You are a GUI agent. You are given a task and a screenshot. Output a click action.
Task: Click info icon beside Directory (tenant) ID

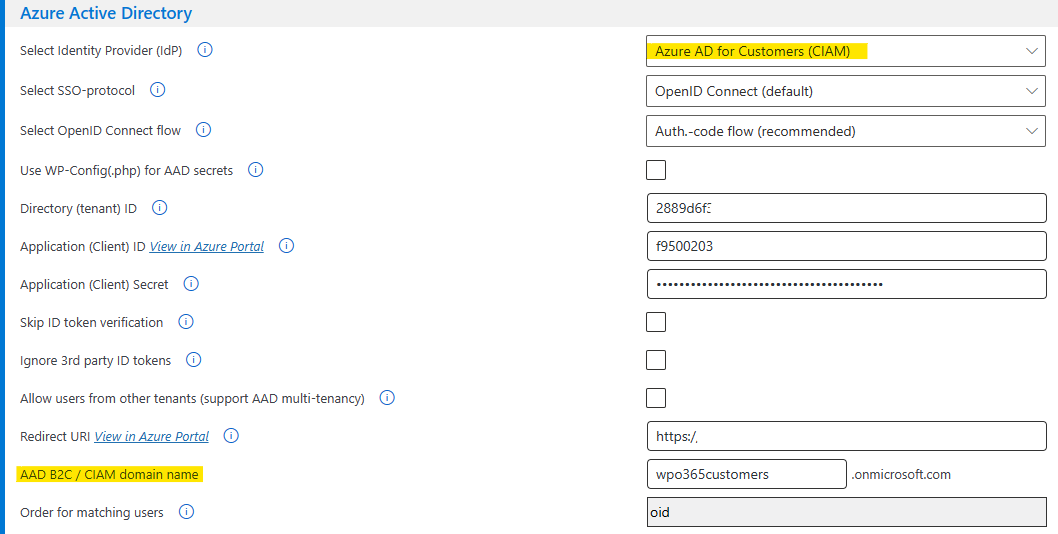[x=159, y=208]
